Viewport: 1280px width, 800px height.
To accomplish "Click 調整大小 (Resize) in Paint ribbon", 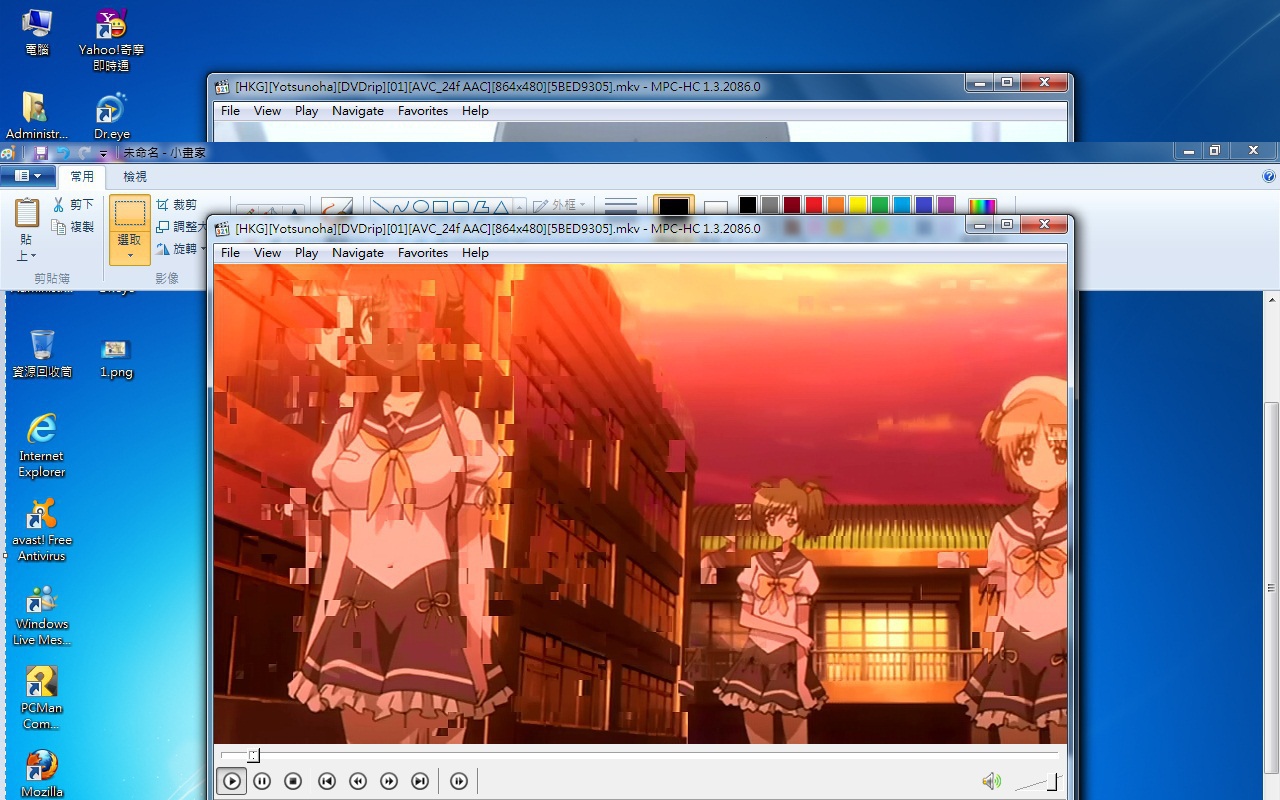I will [181, 227].
